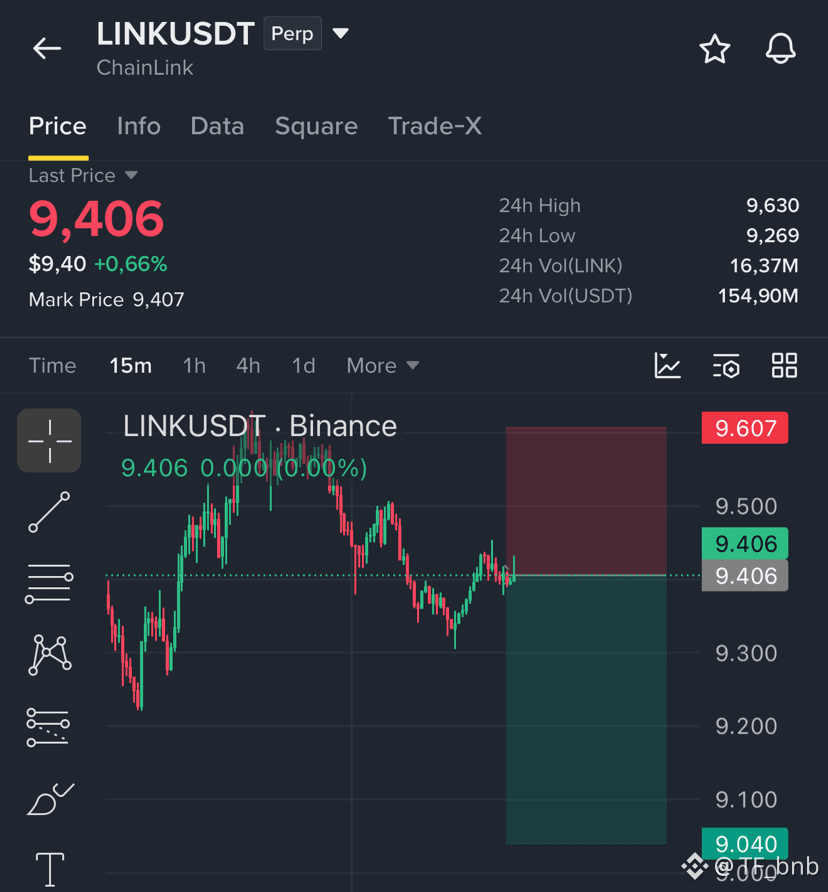Open the chart settings icon

(x=726, y=365)
